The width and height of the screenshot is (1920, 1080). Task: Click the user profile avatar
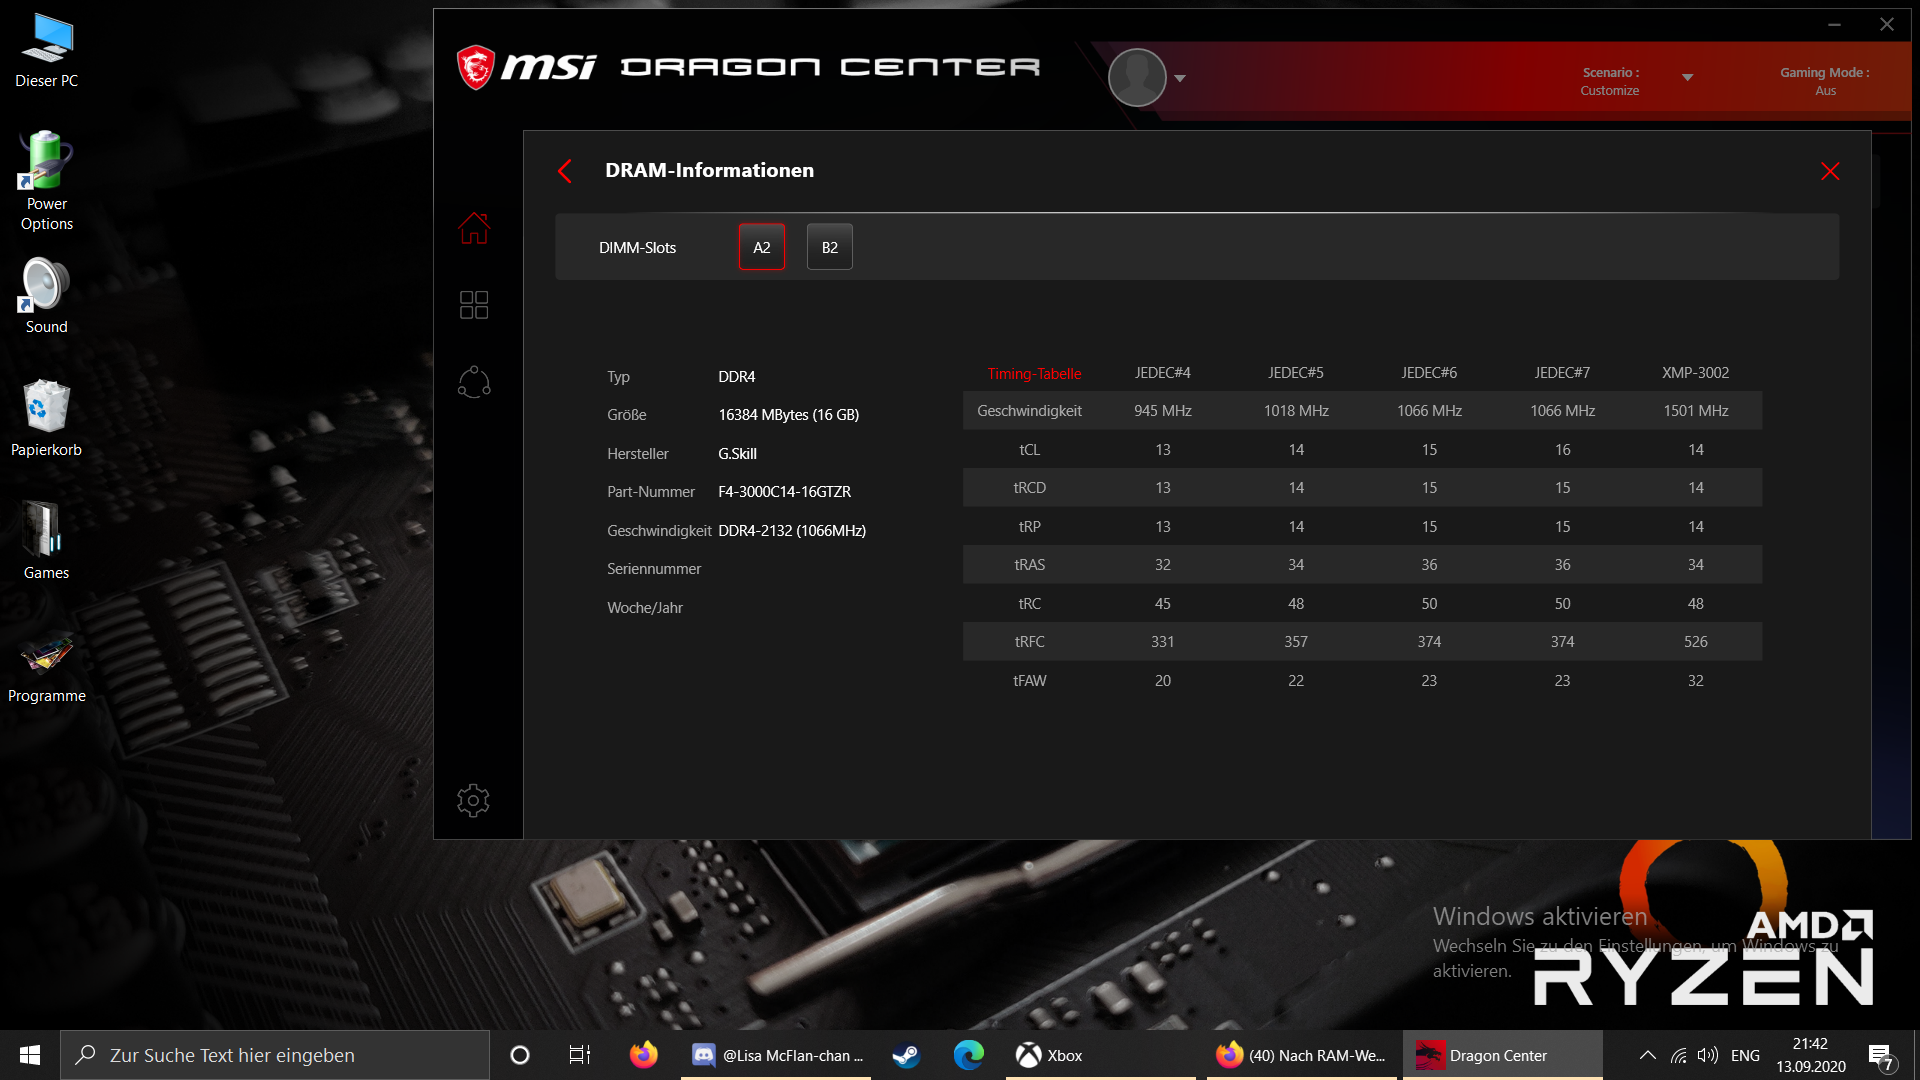[x=1137, y=77]
